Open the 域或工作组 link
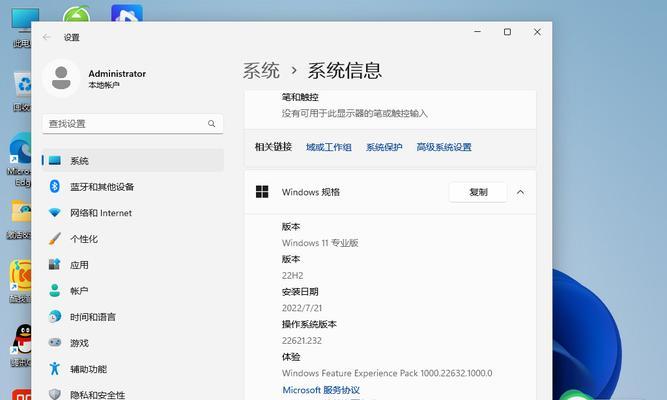This screenshot has width=667, height=400. 329,147
